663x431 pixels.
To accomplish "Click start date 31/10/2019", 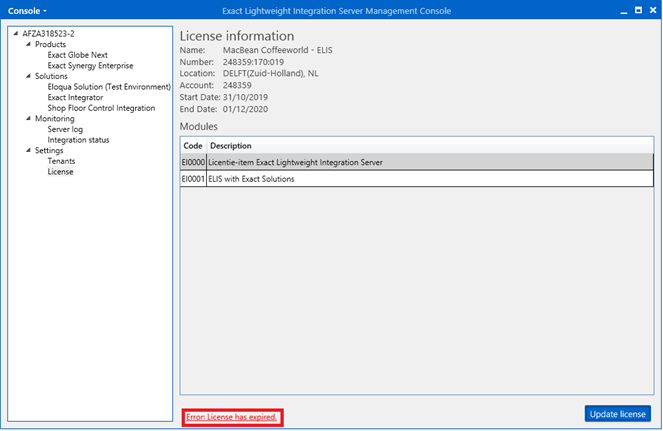I will click(245, 97).
